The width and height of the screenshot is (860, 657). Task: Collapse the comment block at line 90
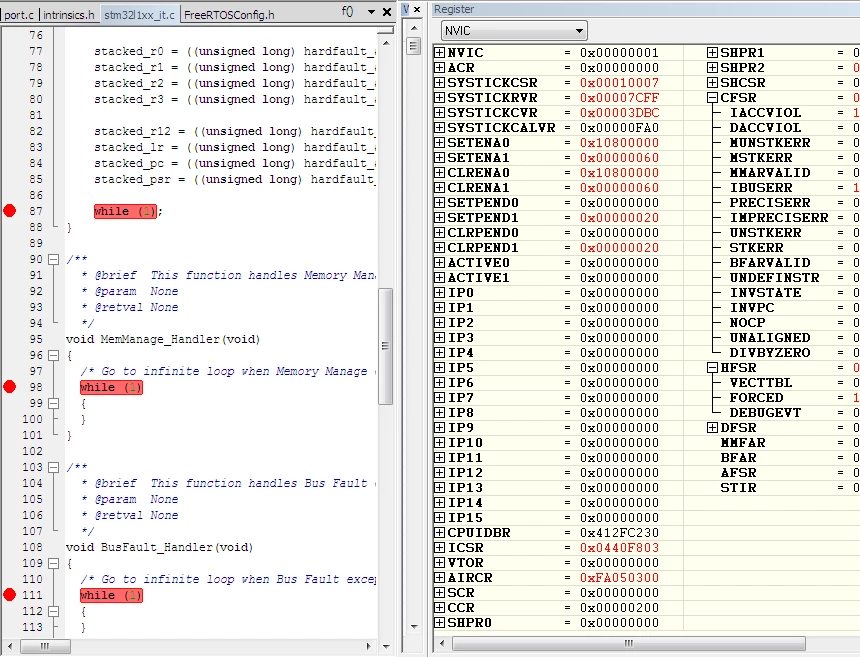[53, 259]
